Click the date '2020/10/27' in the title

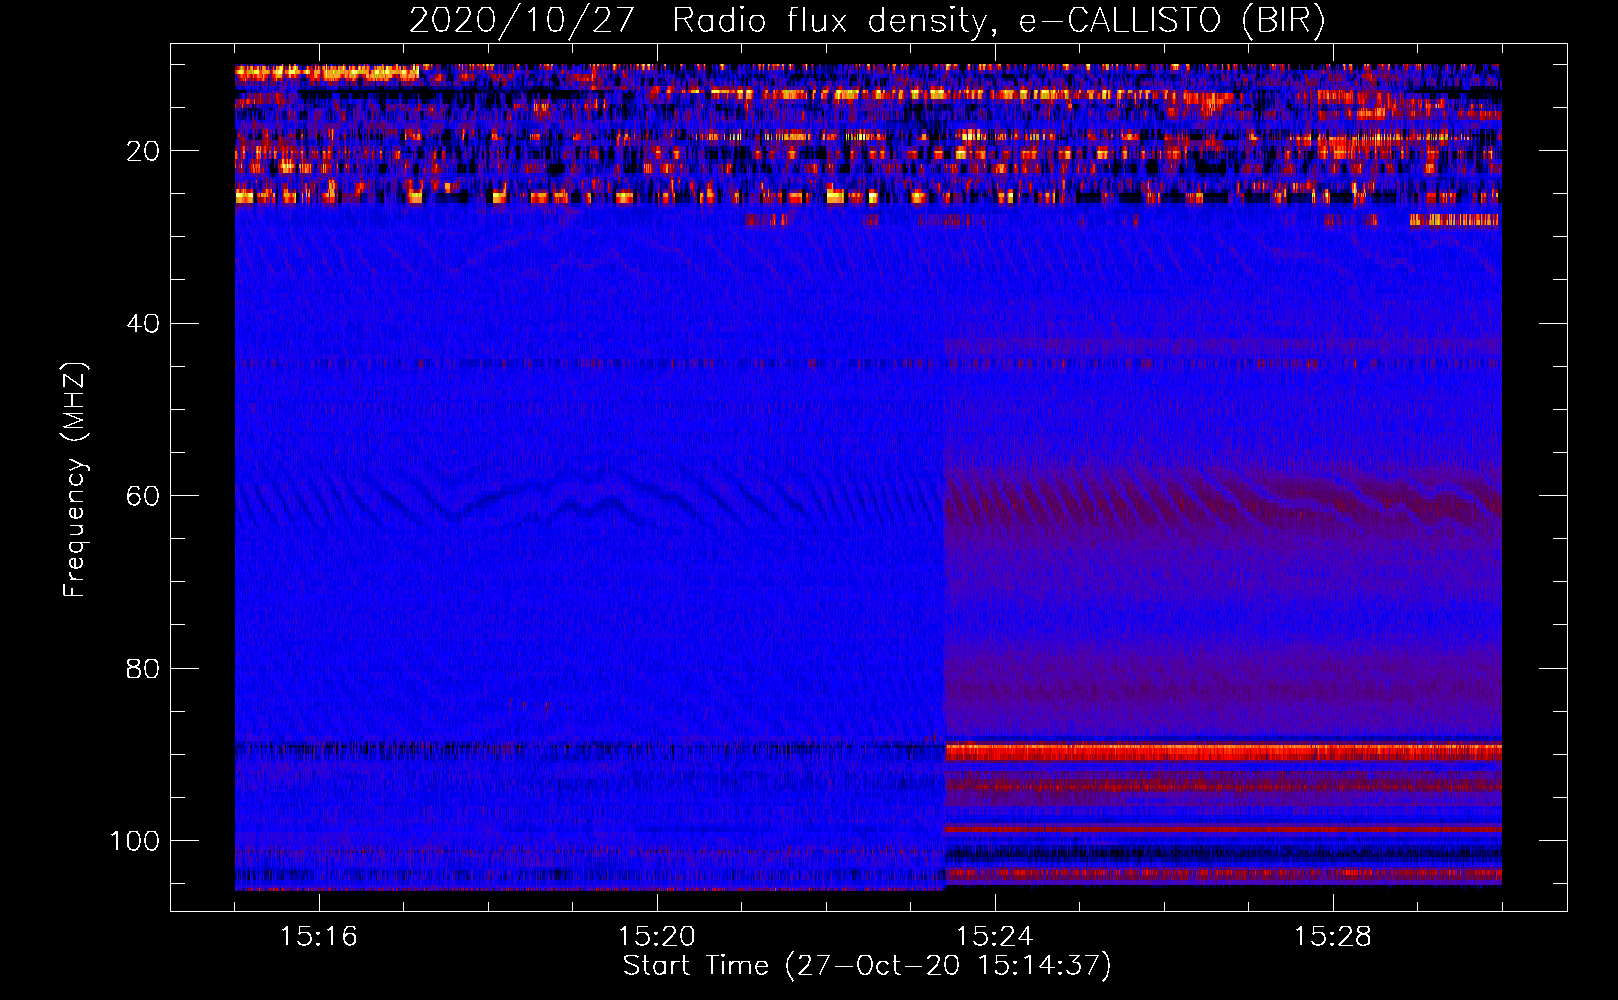521,21
